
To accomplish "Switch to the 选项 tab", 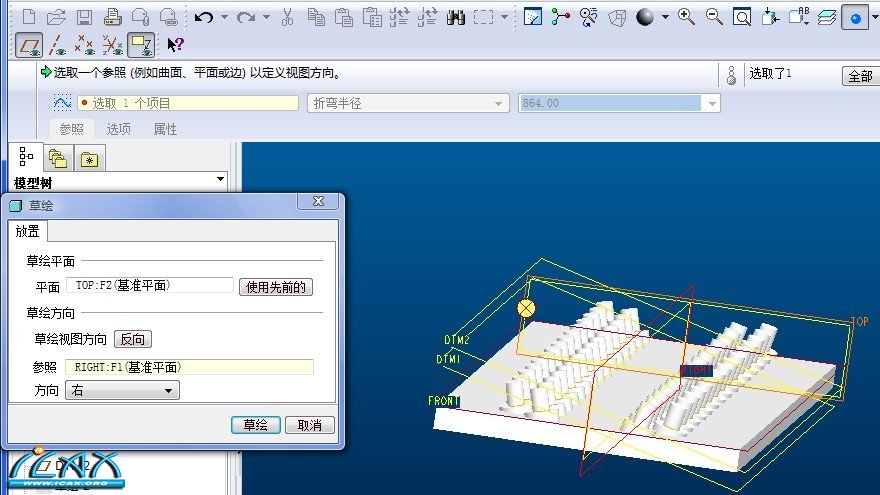I will [x=119, y=129].
